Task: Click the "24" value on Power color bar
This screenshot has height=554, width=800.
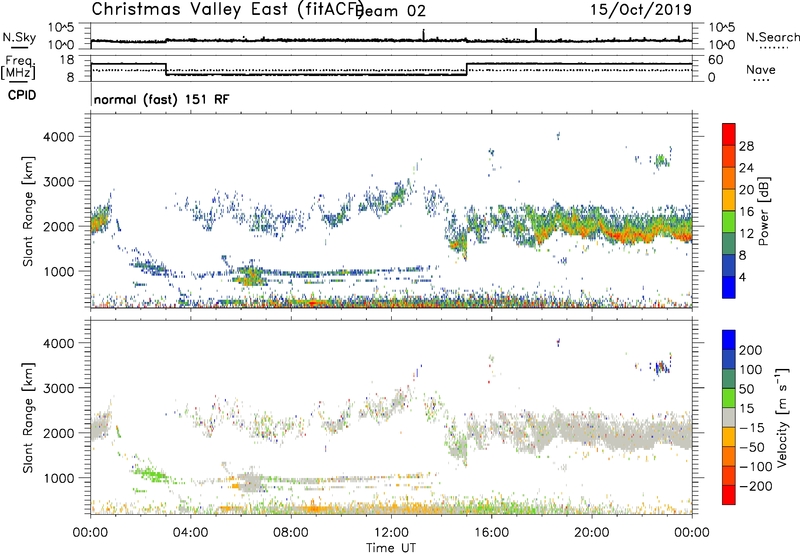Action: (x=746, y=168)
